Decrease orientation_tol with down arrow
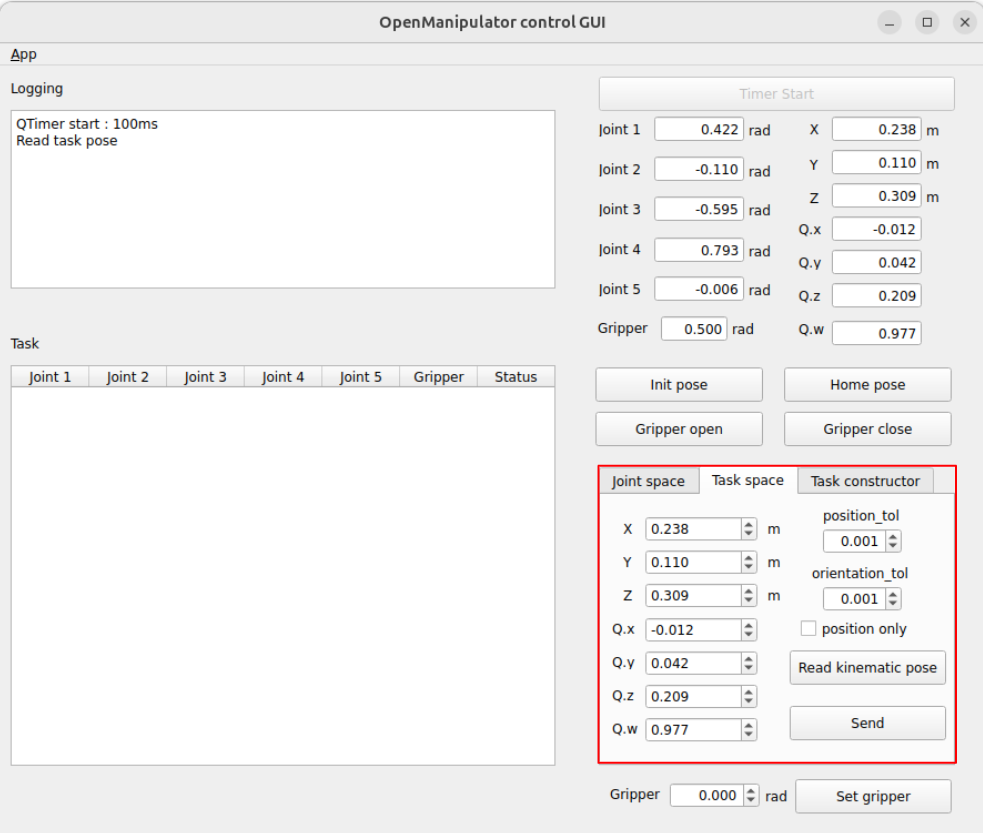Viewport: 983px width, 833px height. pyautogui.click(x=893, y=604)
